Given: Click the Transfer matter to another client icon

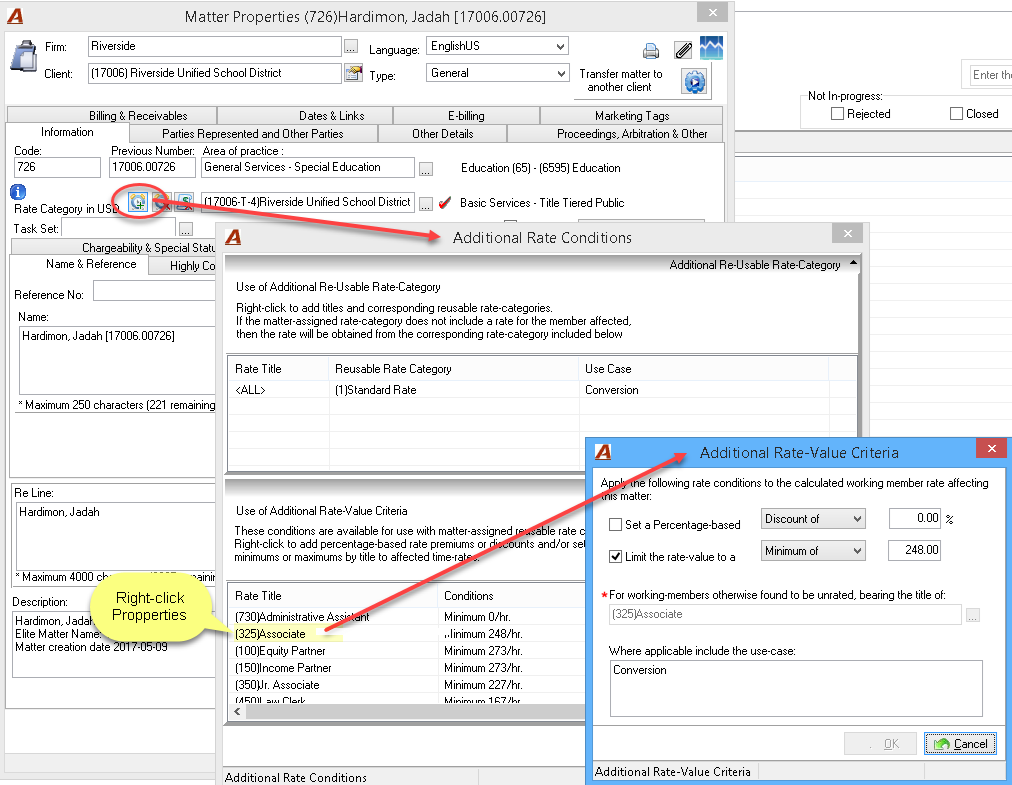Looking at the screenshot, I should (694, 81).
